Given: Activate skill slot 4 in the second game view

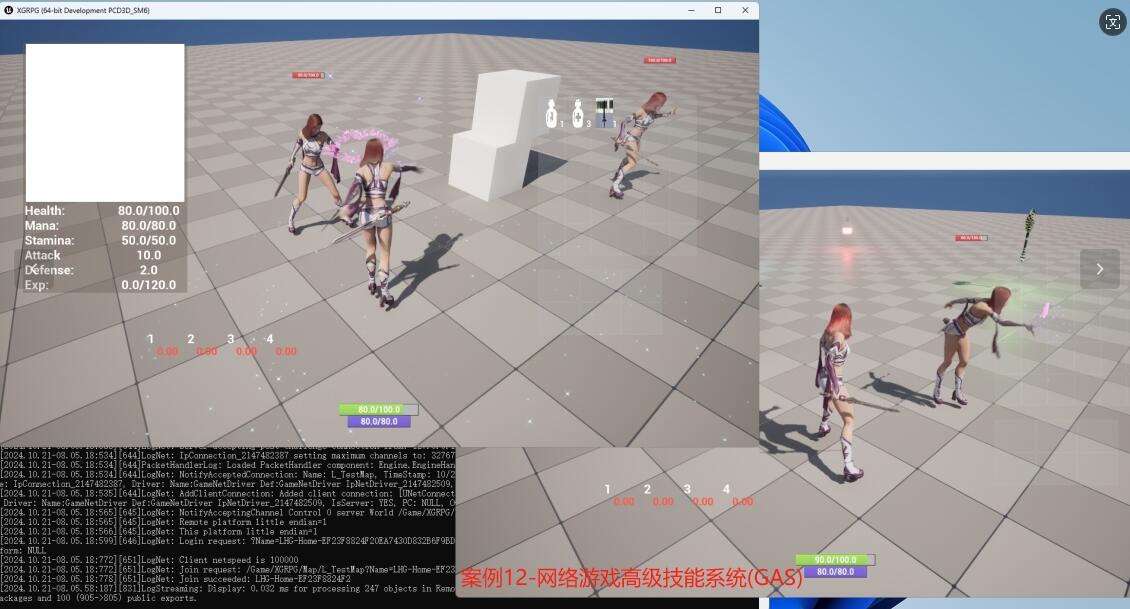Looking at the screenshot, I should pos(726,489).
